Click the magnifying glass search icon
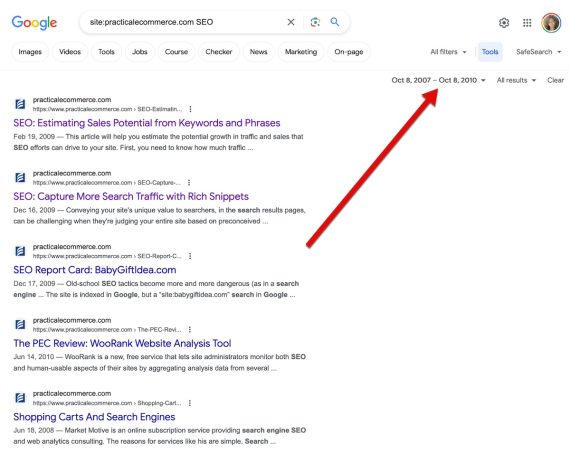 pos(335,22)
